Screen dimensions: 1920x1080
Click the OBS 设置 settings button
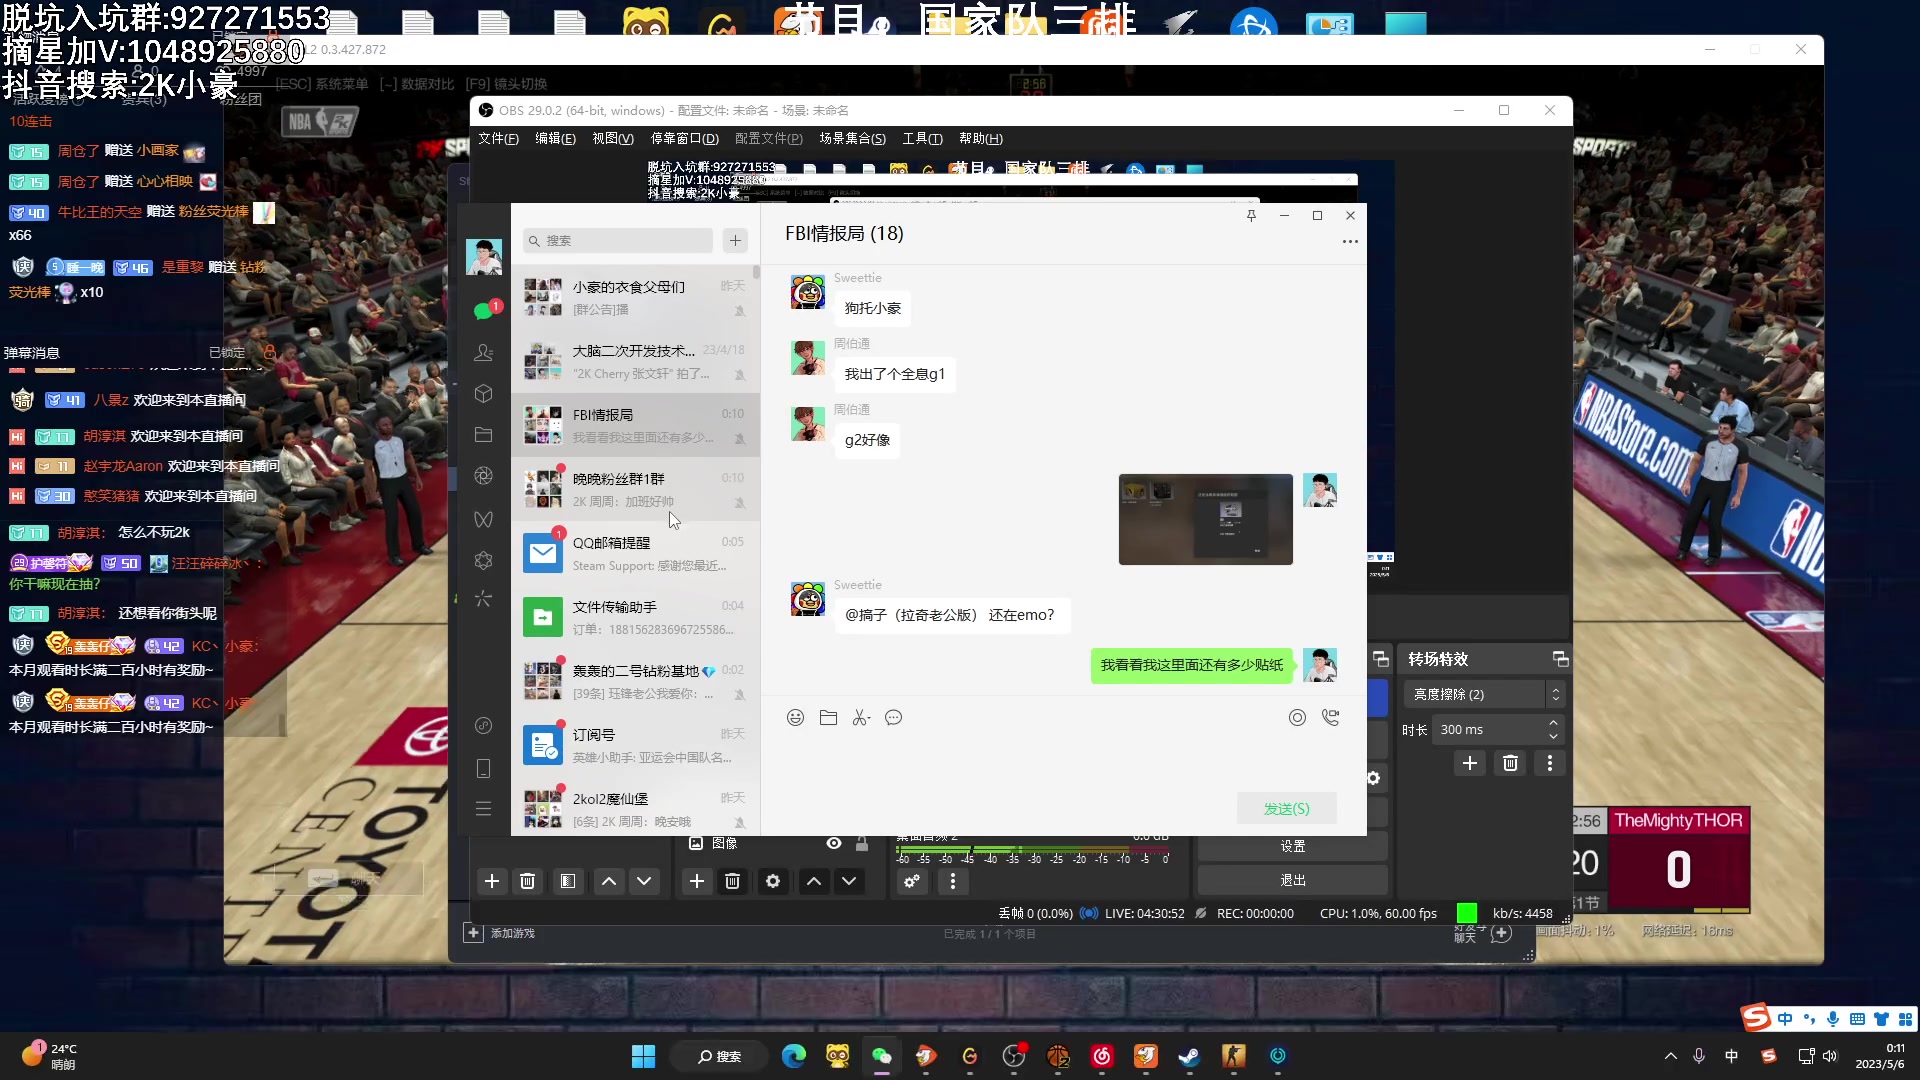[x=1293, y=846]
